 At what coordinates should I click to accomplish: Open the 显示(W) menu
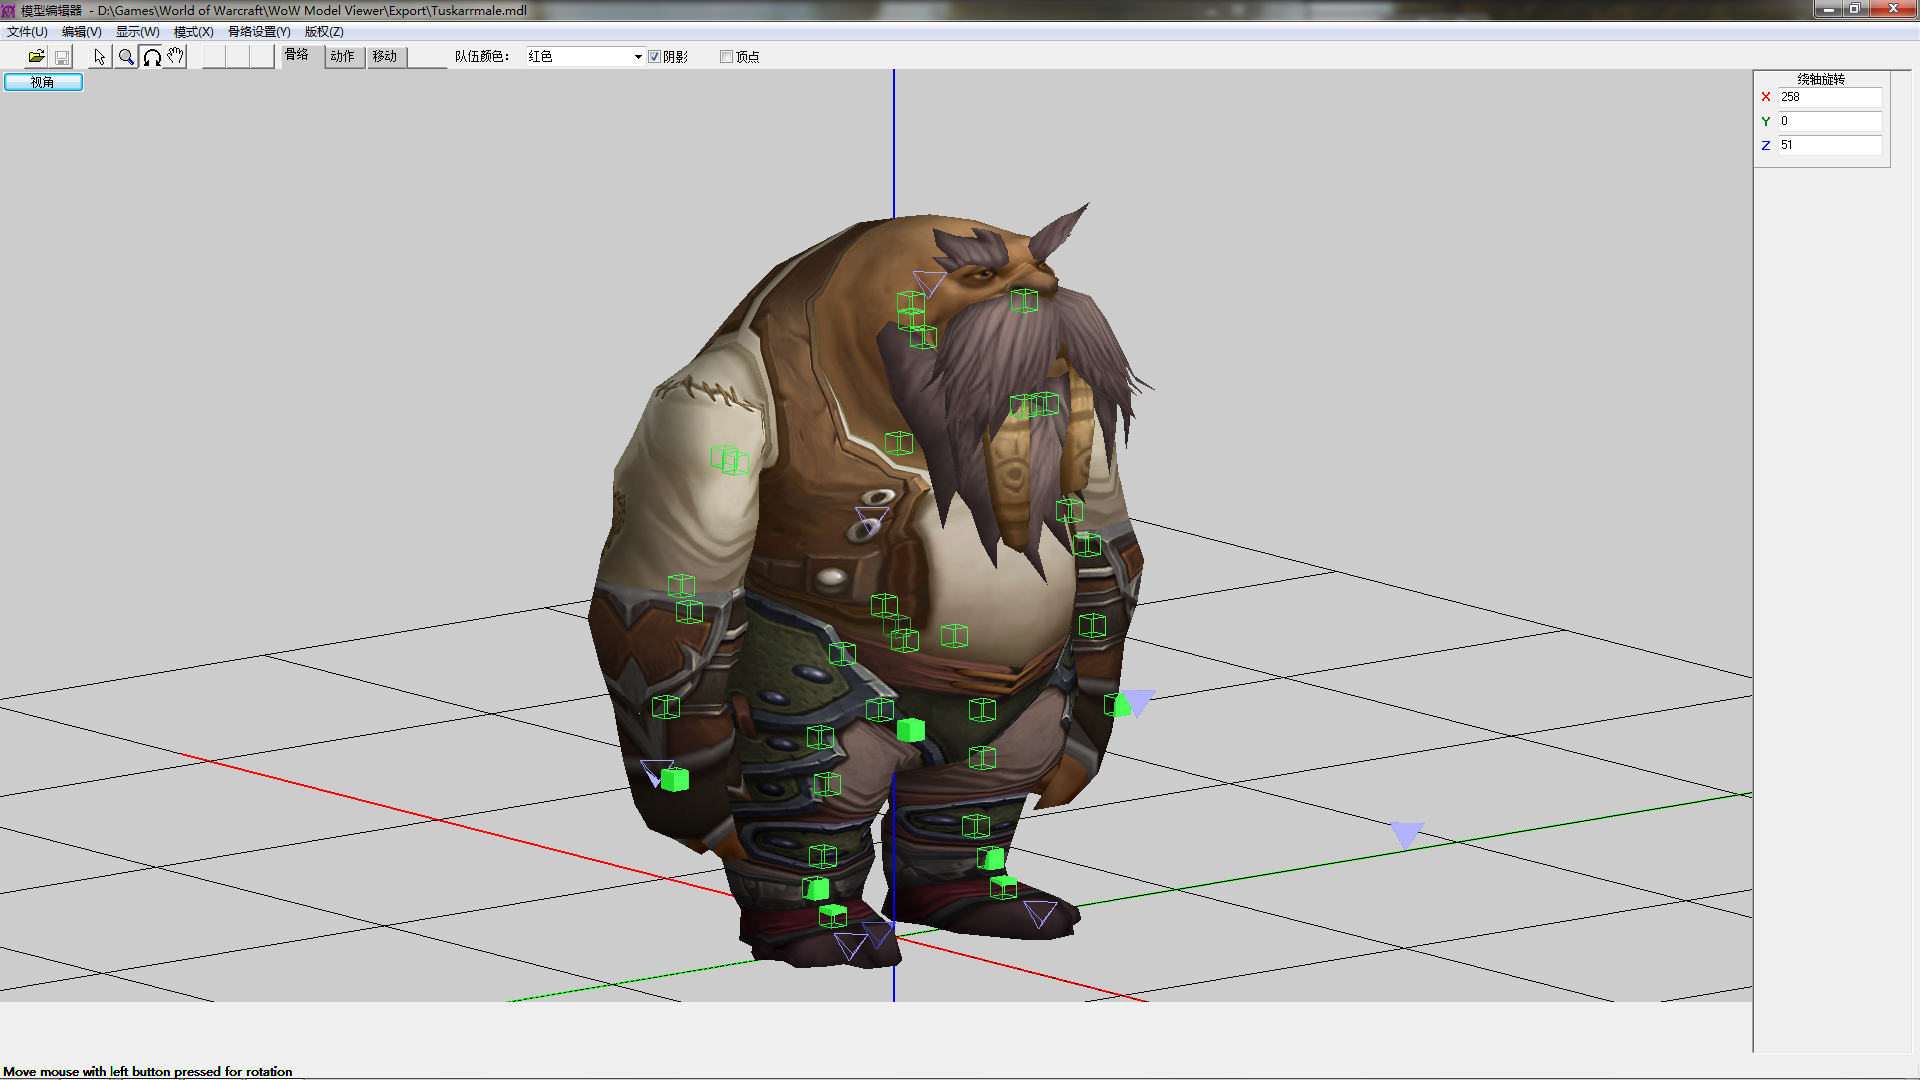(x=138, y=32)
